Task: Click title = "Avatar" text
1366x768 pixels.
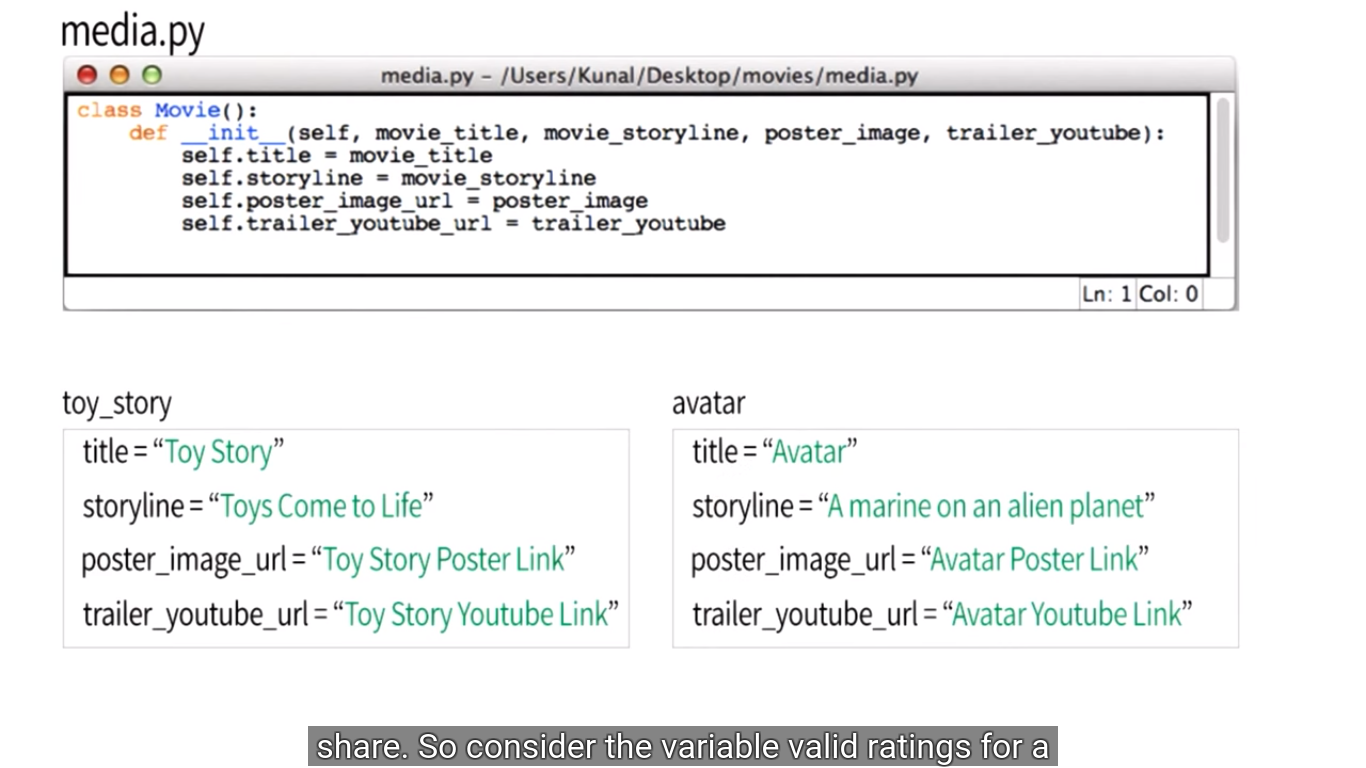Action: click(x=775, y=452)
